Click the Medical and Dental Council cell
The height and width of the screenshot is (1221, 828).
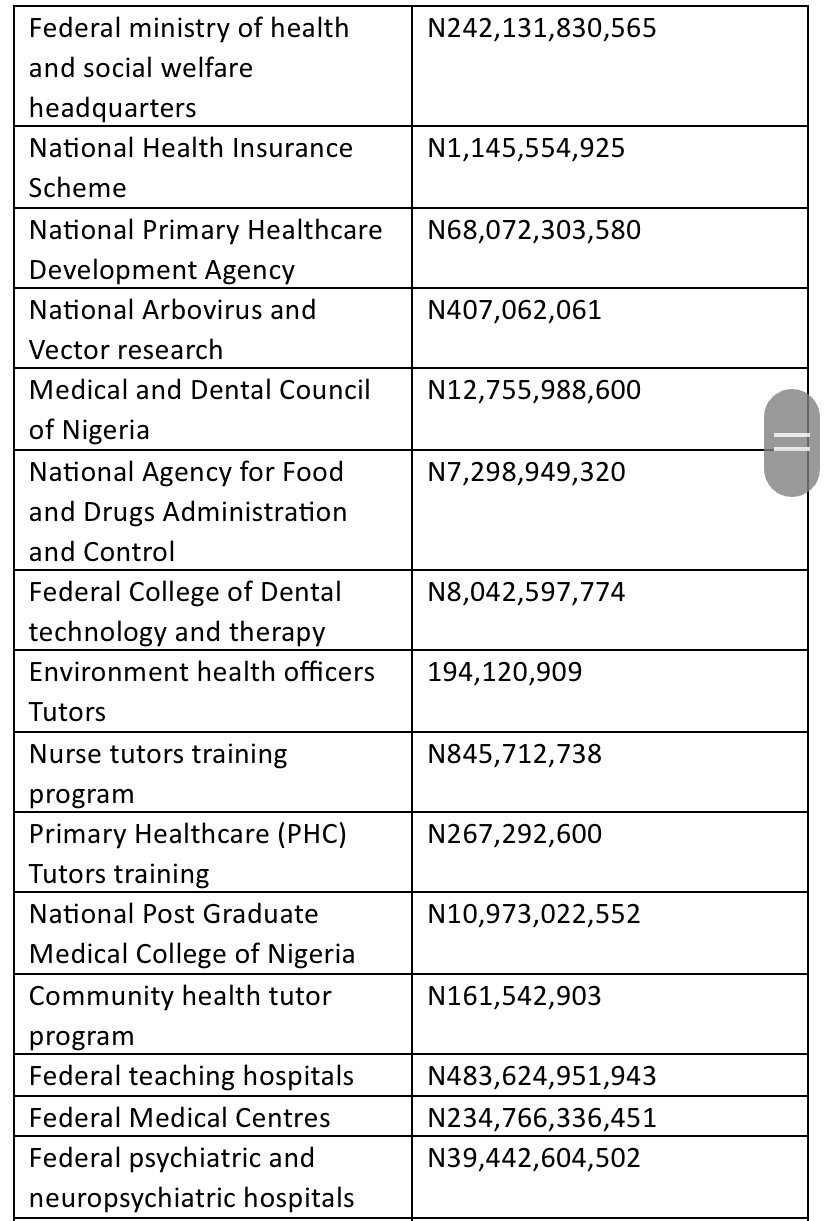(199, 410)
